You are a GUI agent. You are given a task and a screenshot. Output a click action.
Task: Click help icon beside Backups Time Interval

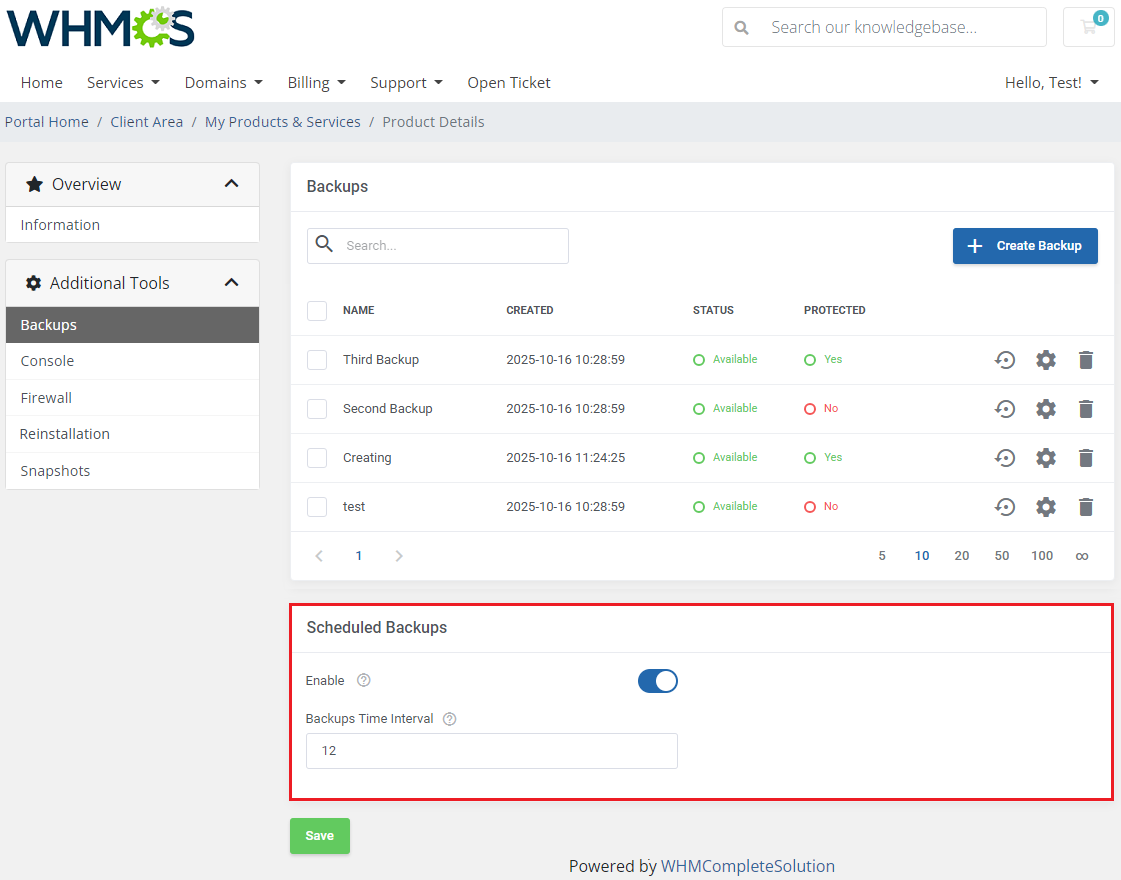tap(449, 719)
